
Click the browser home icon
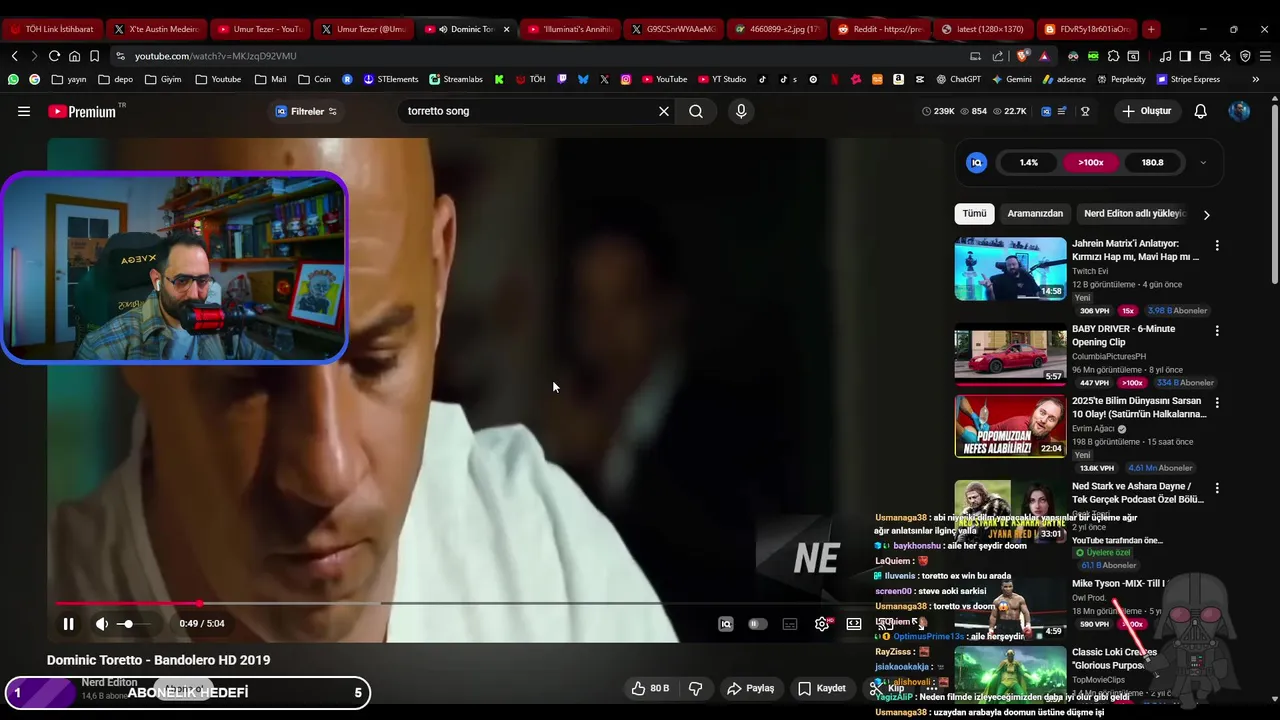pos(74,56)
